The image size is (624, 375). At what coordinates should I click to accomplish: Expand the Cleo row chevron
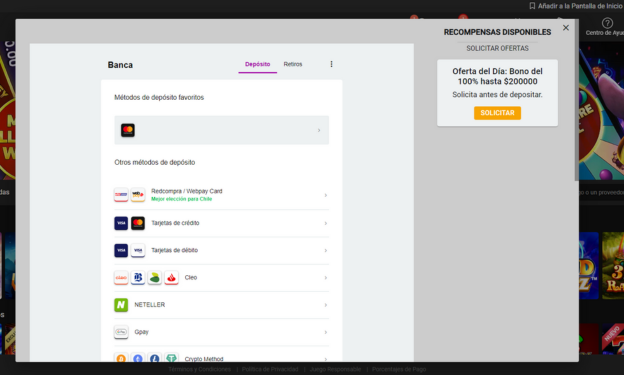point(326,277)
